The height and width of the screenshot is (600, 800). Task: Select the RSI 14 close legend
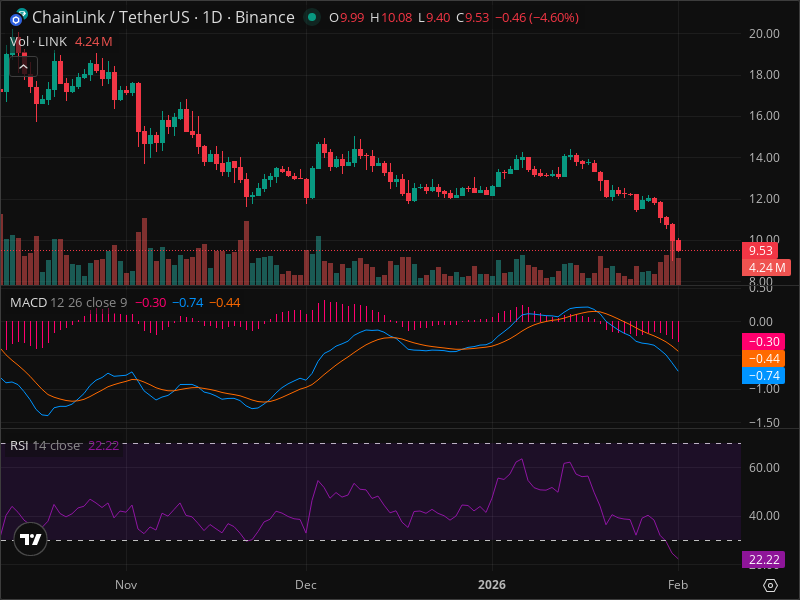click(45, 445)
